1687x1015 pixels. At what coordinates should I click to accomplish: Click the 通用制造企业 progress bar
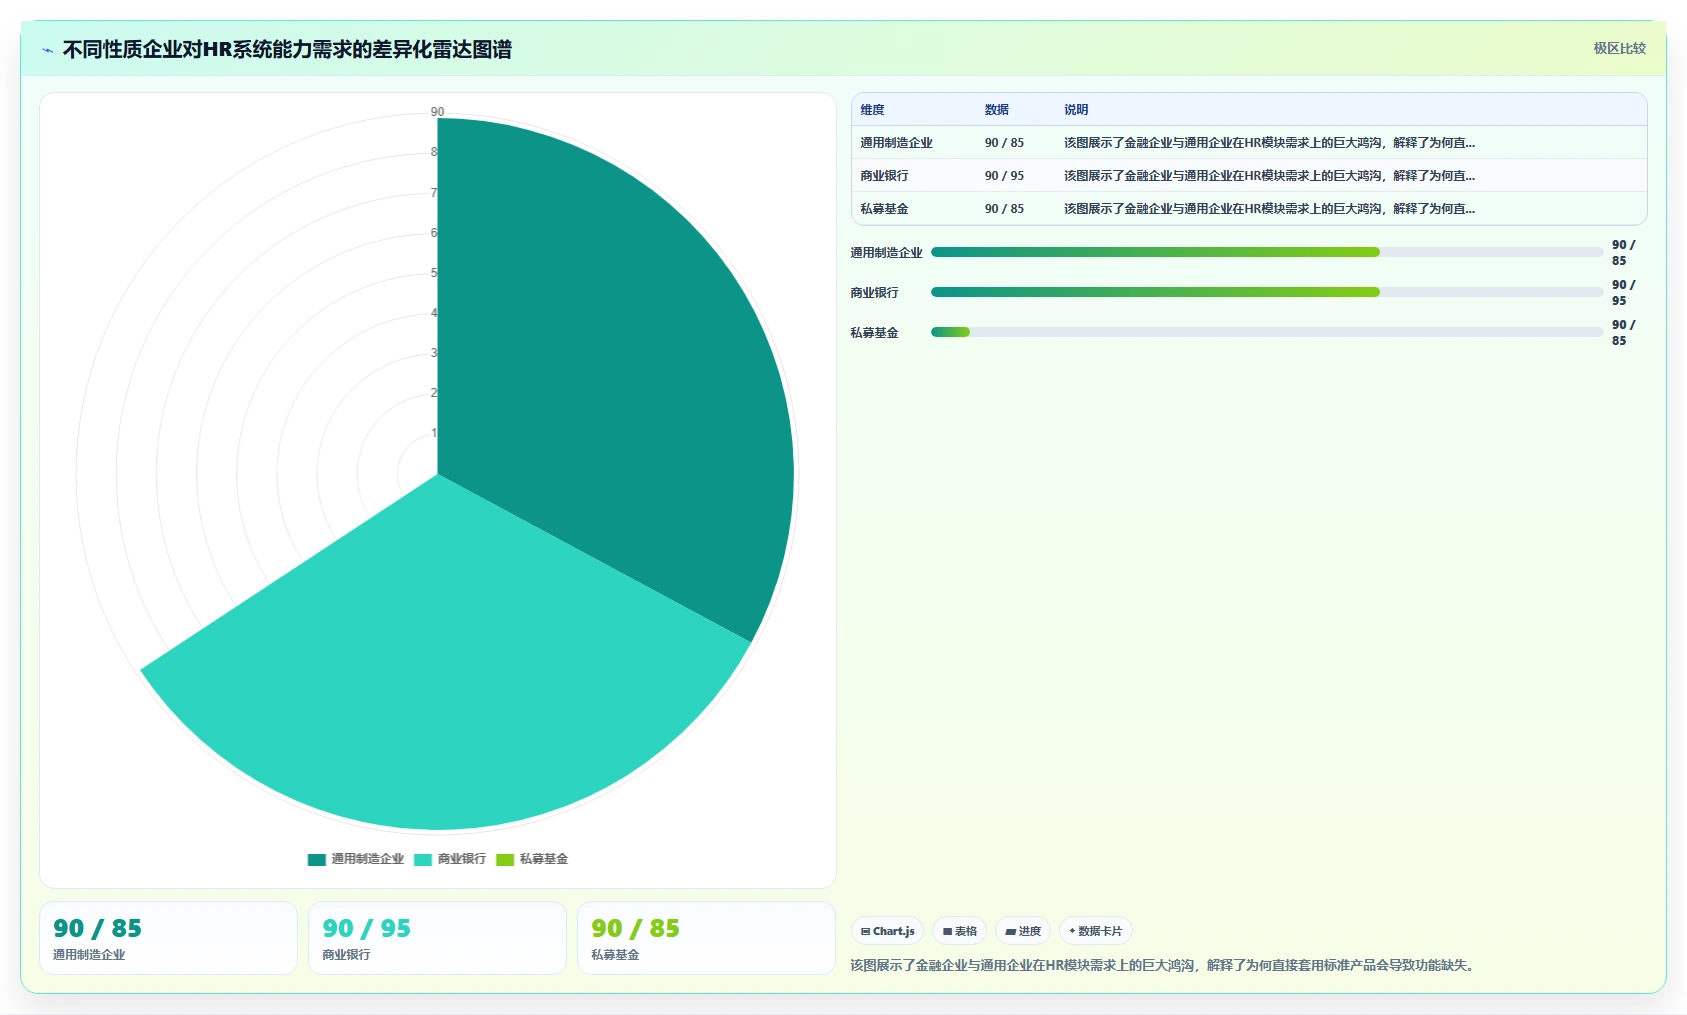[1267, 252]
